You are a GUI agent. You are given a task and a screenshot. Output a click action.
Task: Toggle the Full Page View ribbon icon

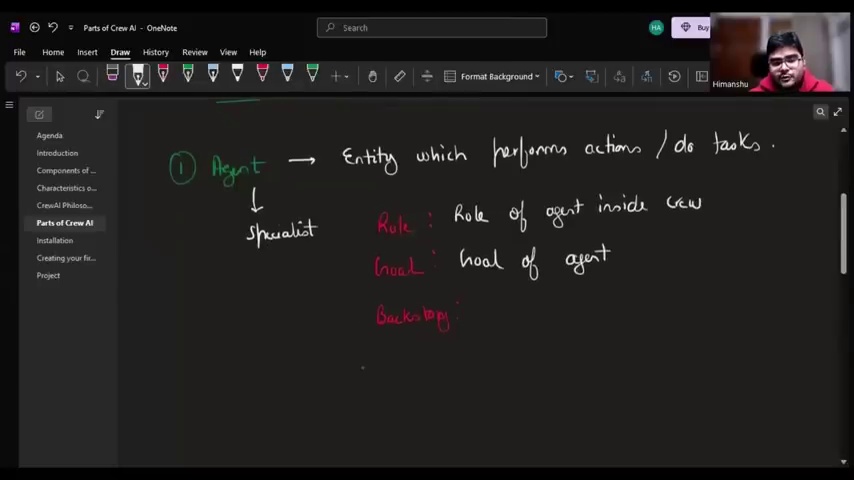[702, 77]
